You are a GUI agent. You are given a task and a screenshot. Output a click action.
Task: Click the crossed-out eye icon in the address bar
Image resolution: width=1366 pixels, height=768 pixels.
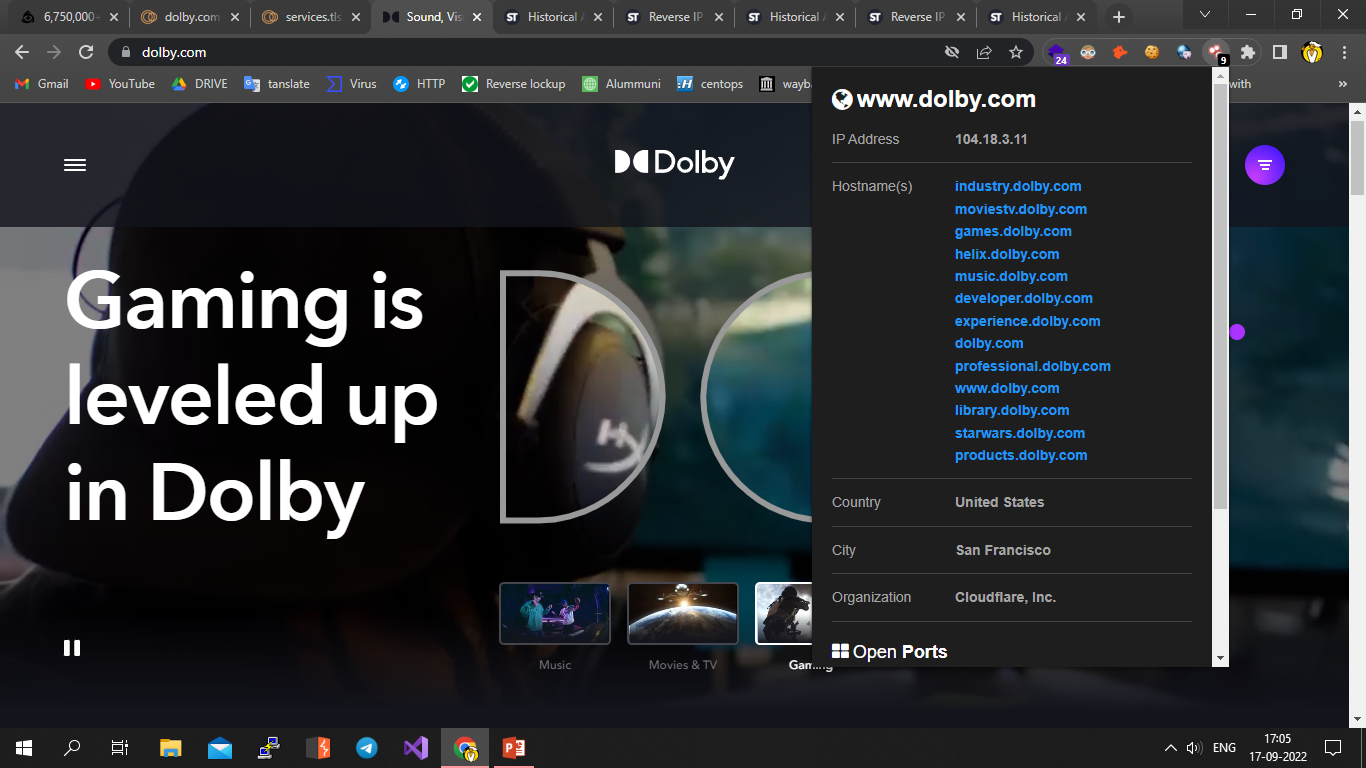point(952,52)
